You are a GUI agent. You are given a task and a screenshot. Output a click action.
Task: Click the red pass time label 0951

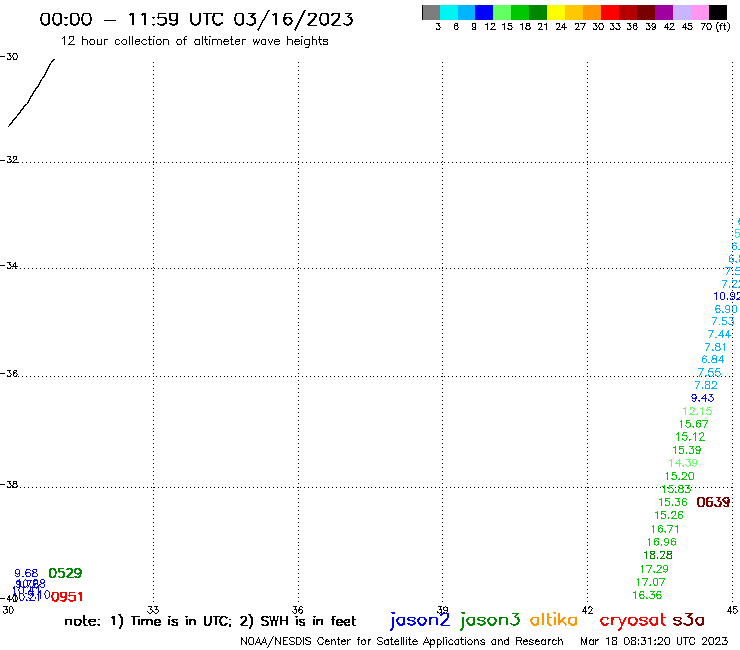coord(67,597)
